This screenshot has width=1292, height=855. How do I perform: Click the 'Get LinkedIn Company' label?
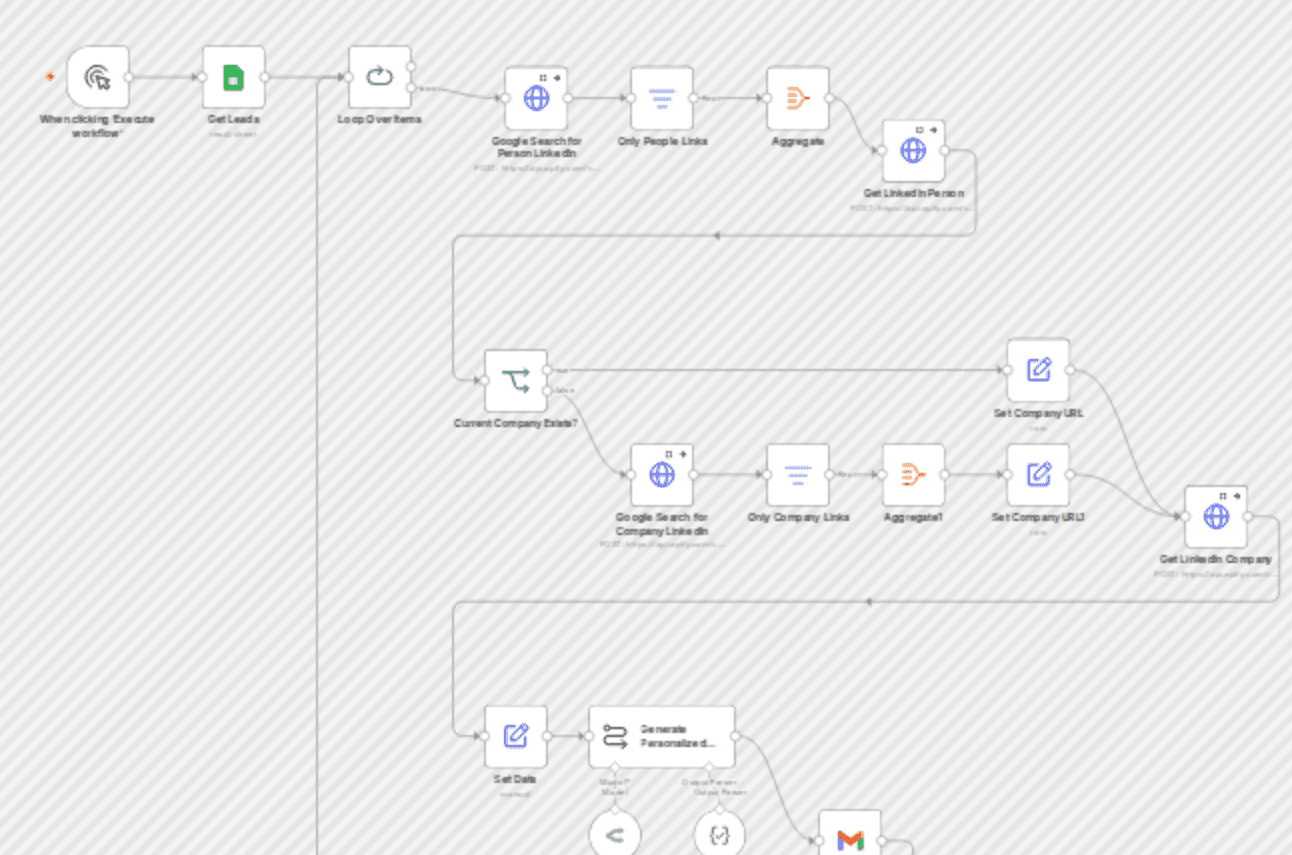(x=1216, y=559)
